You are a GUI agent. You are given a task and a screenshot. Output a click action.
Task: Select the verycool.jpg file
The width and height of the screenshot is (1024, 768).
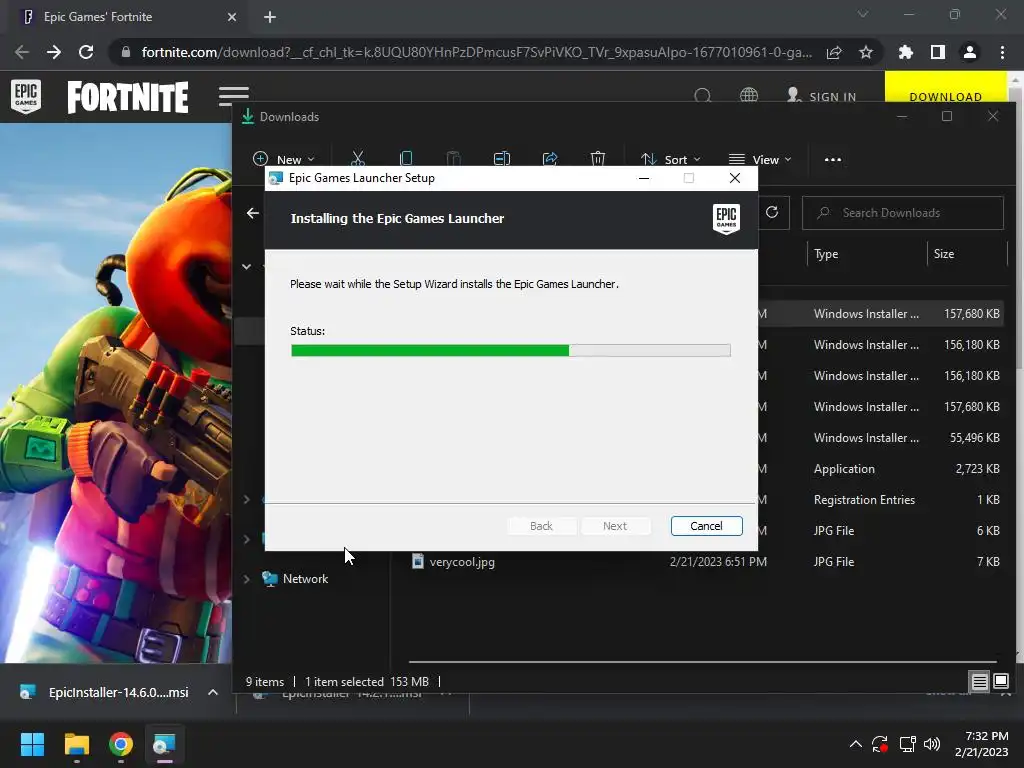pyautogui.click(x=462, y=562)
